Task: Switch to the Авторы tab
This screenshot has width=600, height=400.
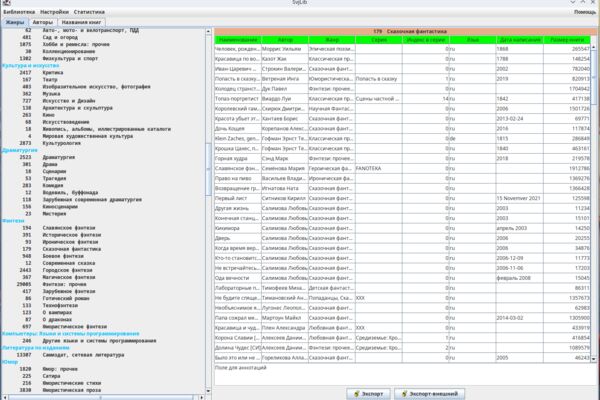Action: pos(42,22)
